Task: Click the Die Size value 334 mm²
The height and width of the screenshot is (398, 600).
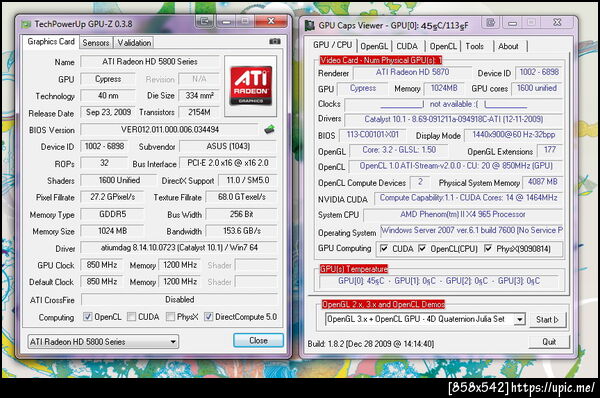Action: (199, 96)
